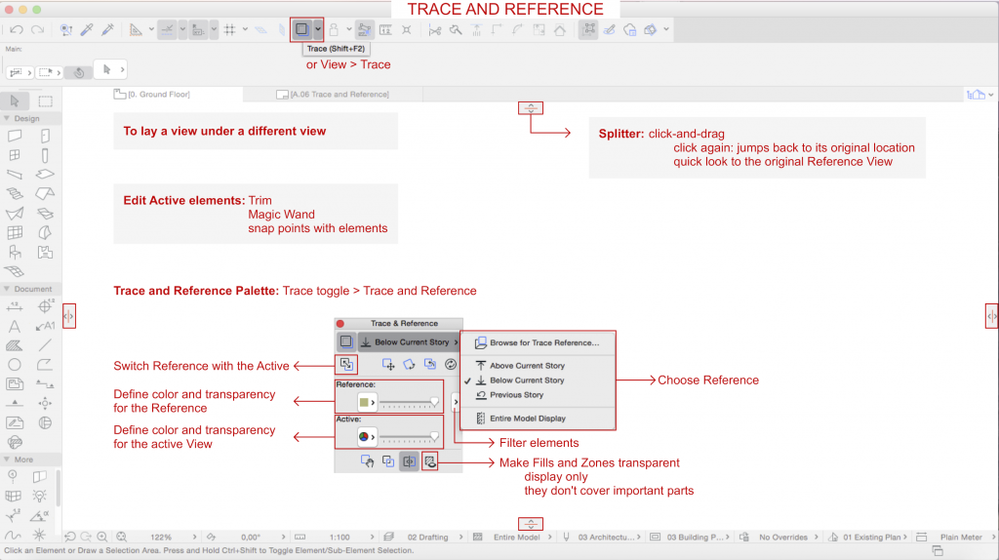Click the Move Reference icon in palette
999x560 pixels.
(x=388, y=364)
